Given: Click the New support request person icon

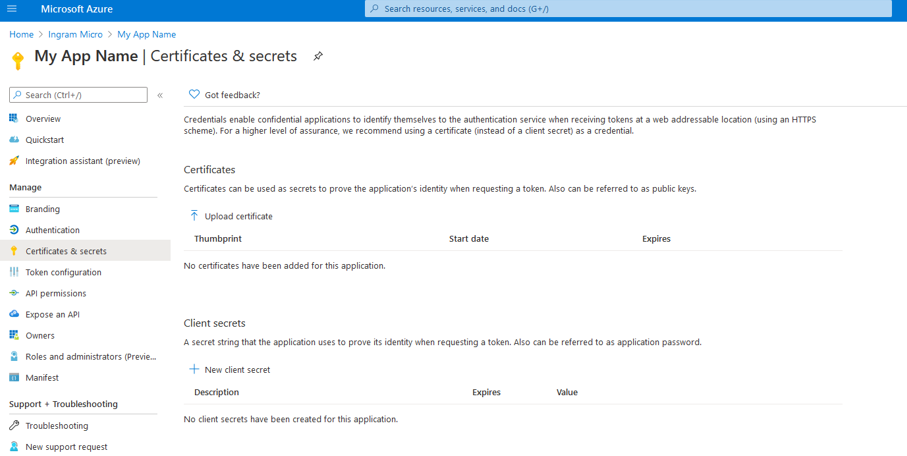Looking at the screenshot, I should point(14,447).
